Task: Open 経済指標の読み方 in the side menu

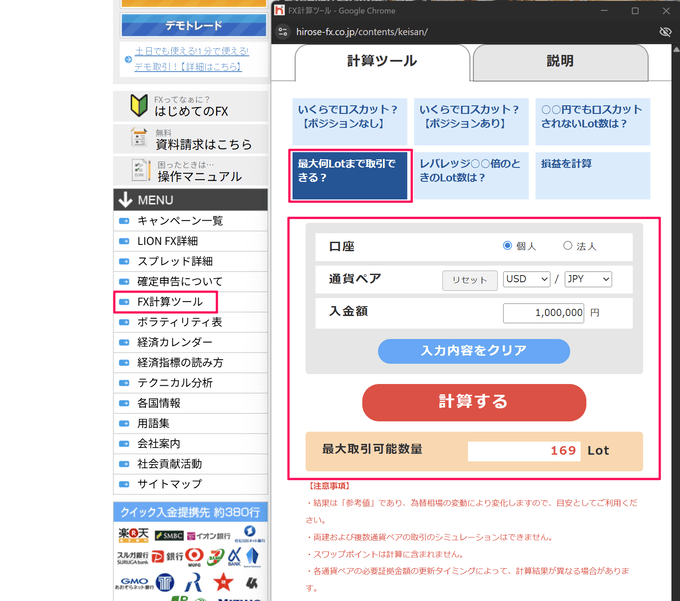Action: (190, 363)
